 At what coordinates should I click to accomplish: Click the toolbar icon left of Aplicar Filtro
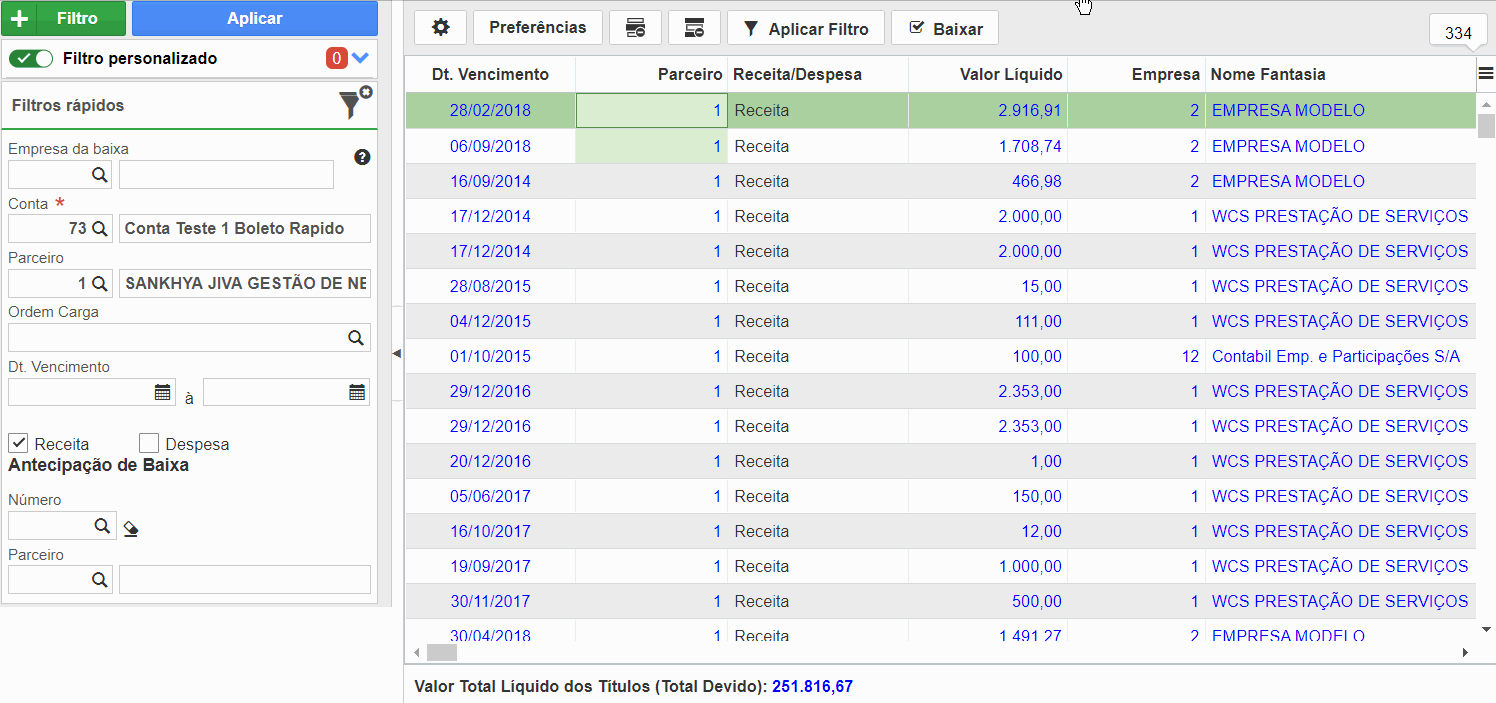point(694,28)
